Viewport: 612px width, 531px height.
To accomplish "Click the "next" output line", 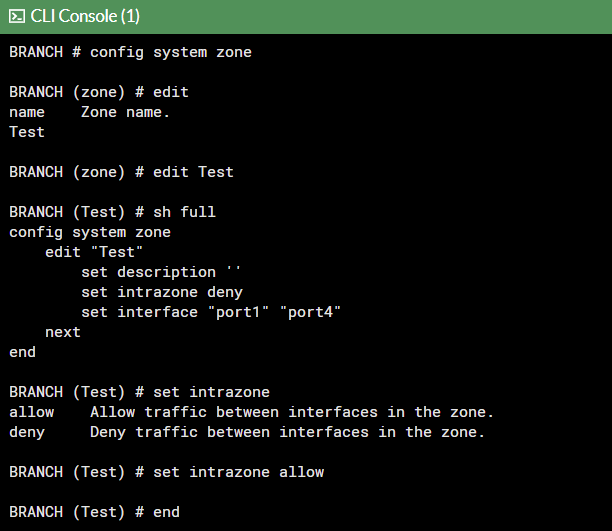I will [63, 332].
